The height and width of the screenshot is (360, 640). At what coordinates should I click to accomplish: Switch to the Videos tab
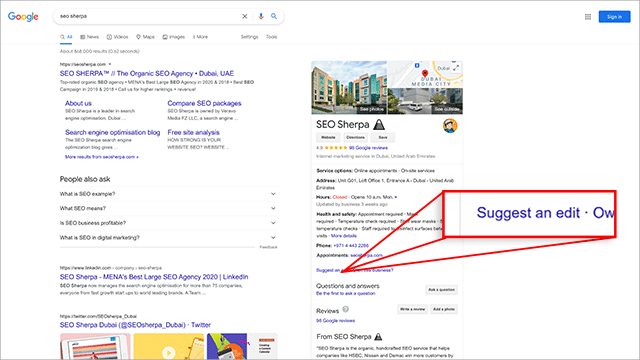(x=118, y=37)
